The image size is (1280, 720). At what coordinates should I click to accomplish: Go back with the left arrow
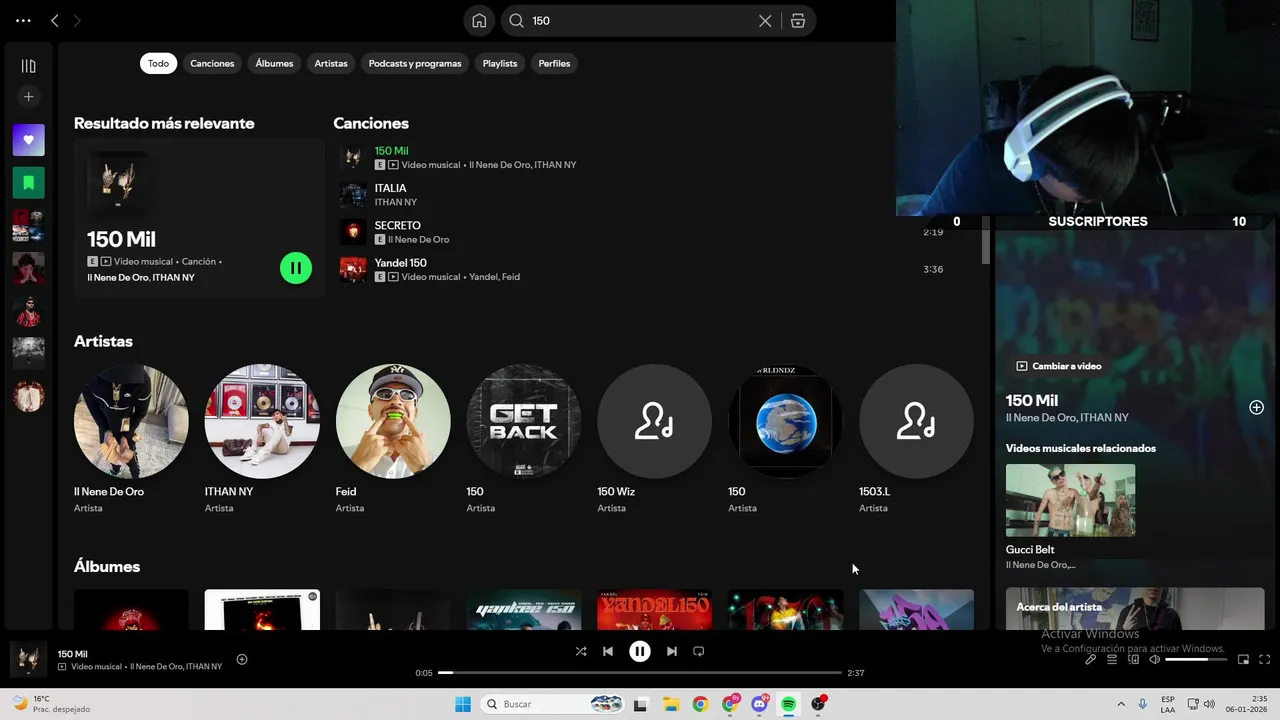(55, 20)
